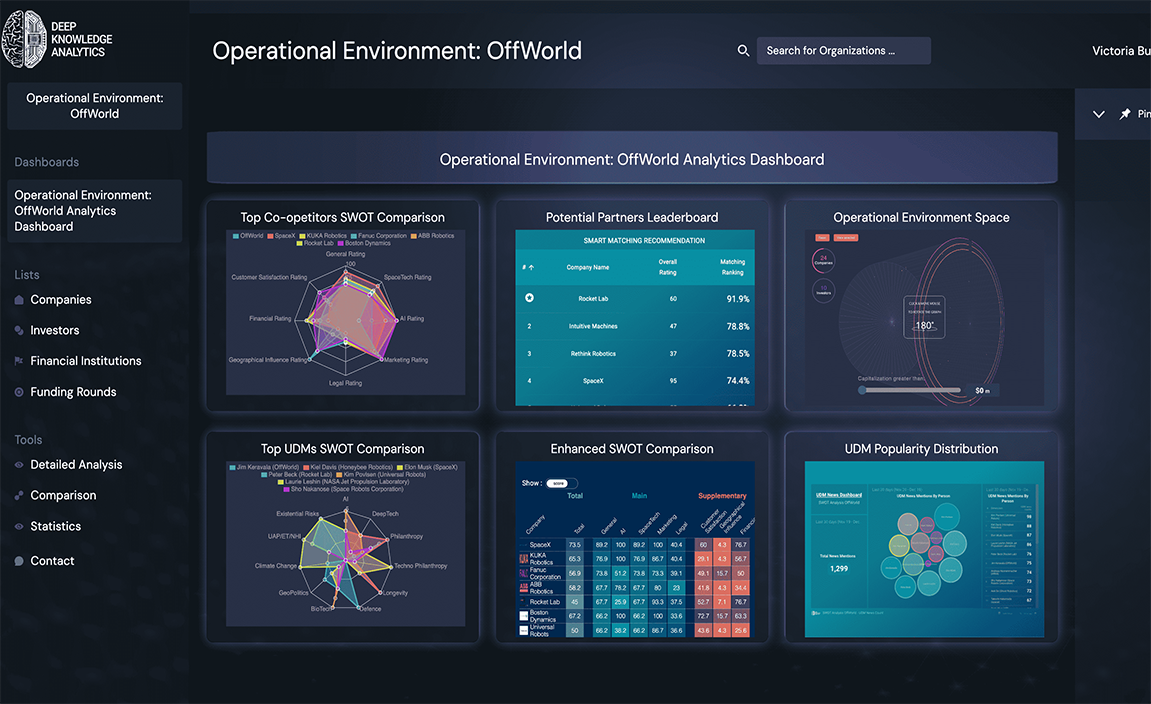This screenshot has height=704, width=1151.
Task: Click the pin icon in right panel
Action: point(1125,115)
